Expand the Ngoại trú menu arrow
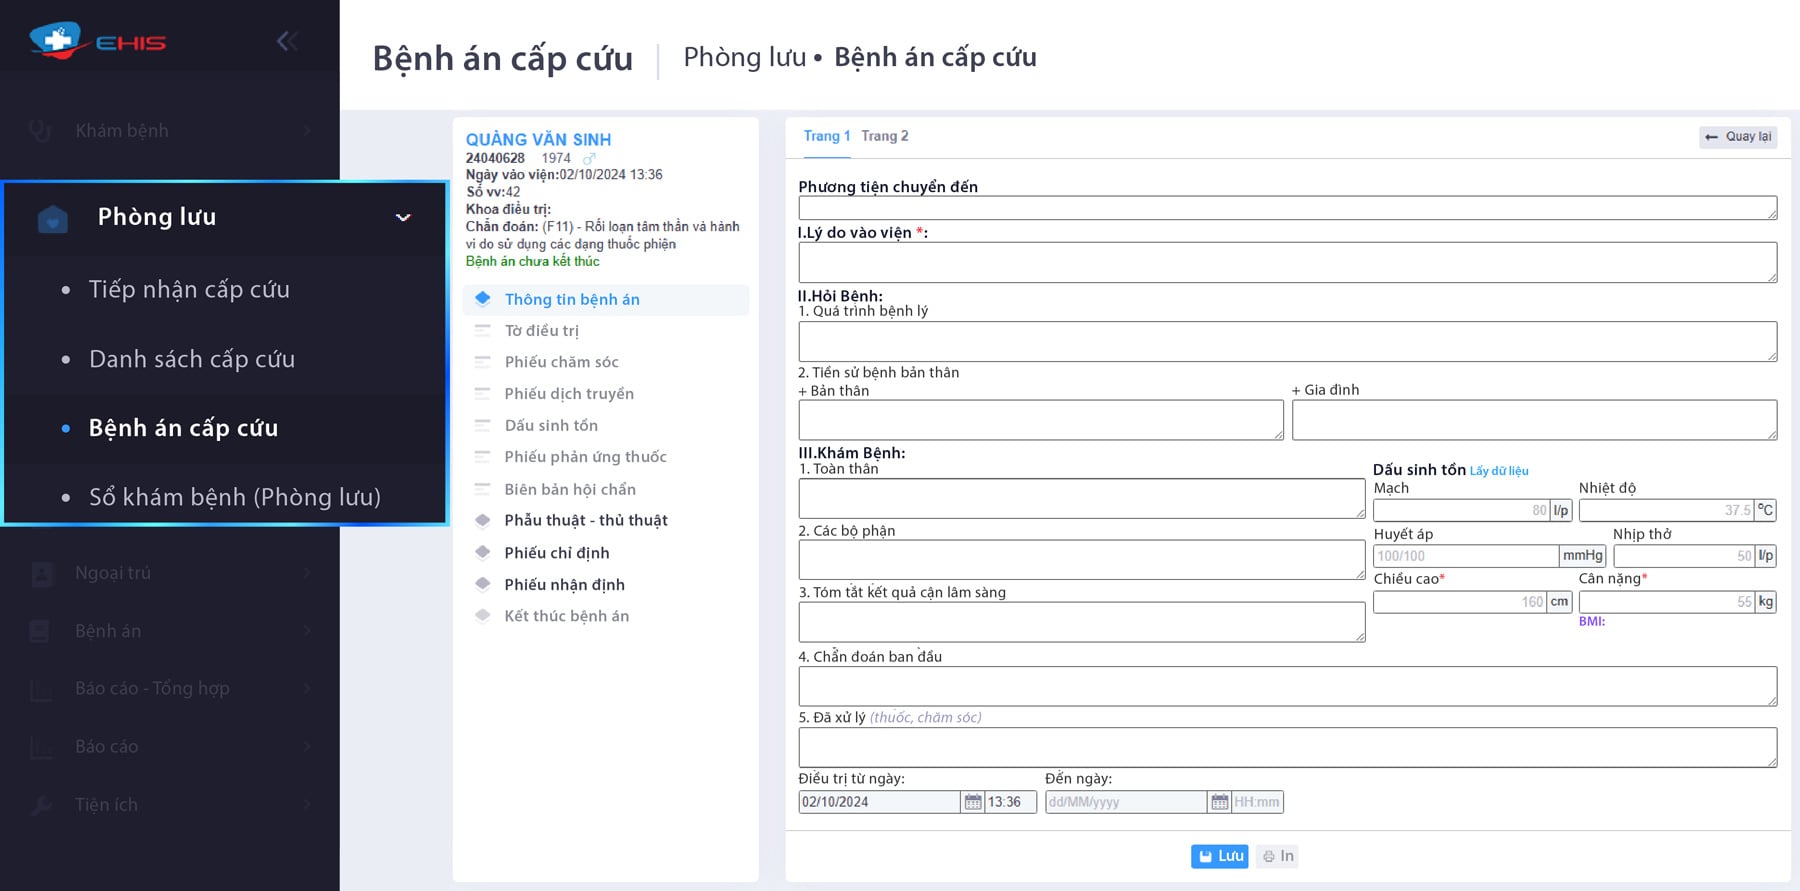The image size is (1800, 891). 307,573
